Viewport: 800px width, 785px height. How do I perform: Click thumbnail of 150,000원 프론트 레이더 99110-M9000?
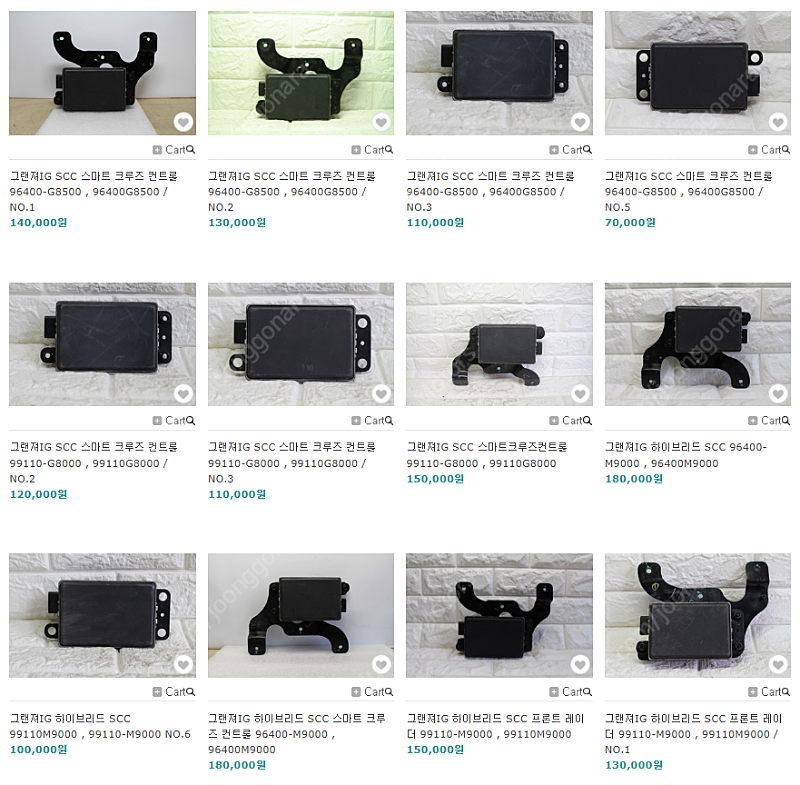[x=499, y=615]
